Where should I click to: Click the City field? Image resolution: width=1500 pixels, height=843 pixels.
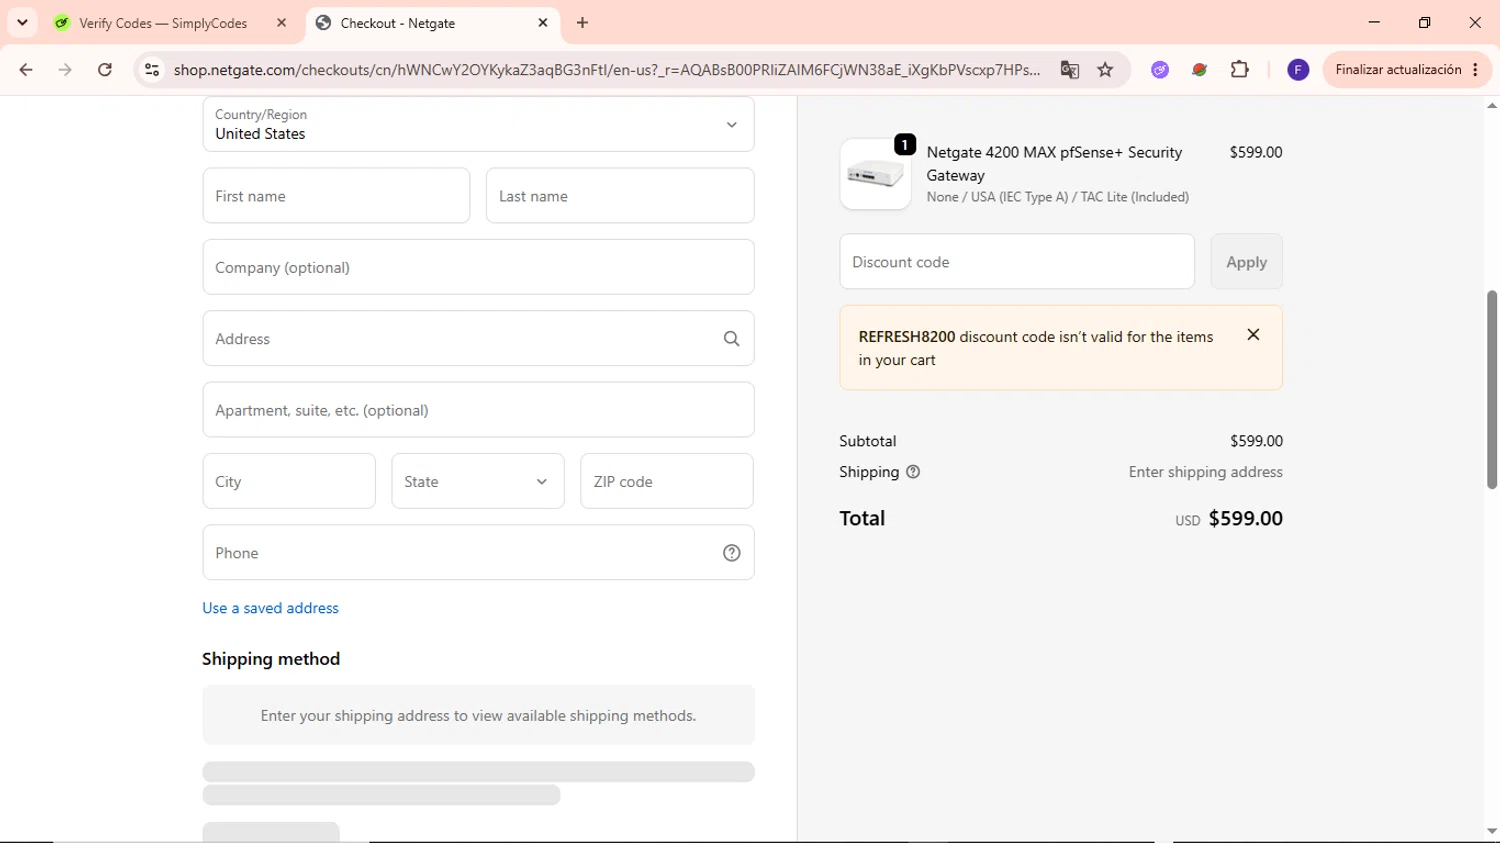coord(289,481)
